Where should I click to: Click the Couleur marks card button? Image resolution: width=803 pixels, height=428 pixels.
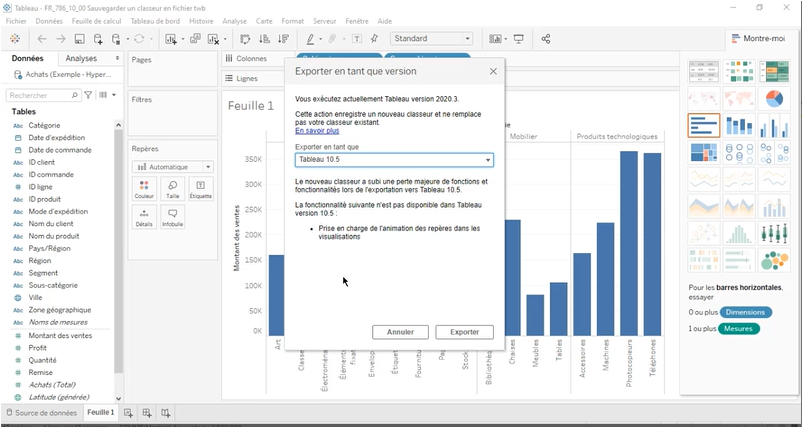pyautogui.click(x=145, y=189)
